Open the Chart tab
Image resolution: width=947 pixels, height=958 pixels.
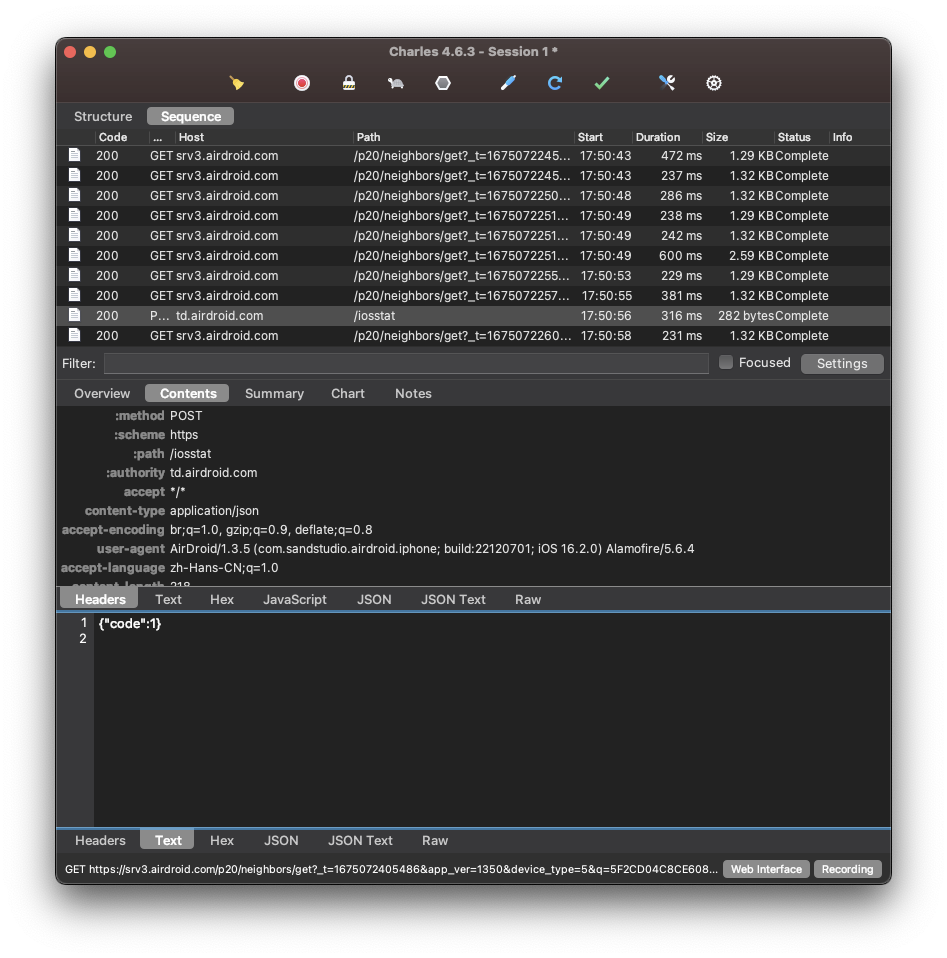[x=348, y=393]
